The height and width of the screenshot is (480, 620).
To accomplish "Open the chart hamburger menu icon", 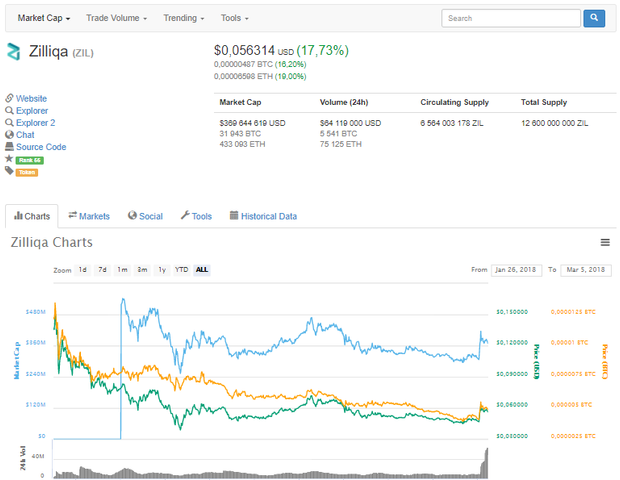I will (x=605, y=242).
